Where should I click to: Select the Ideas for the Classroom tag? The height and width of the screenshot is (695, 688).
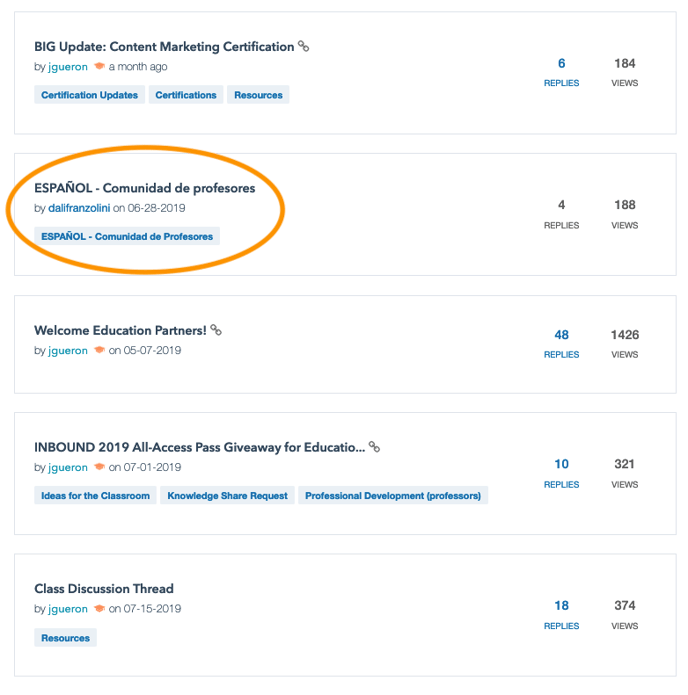96,495
